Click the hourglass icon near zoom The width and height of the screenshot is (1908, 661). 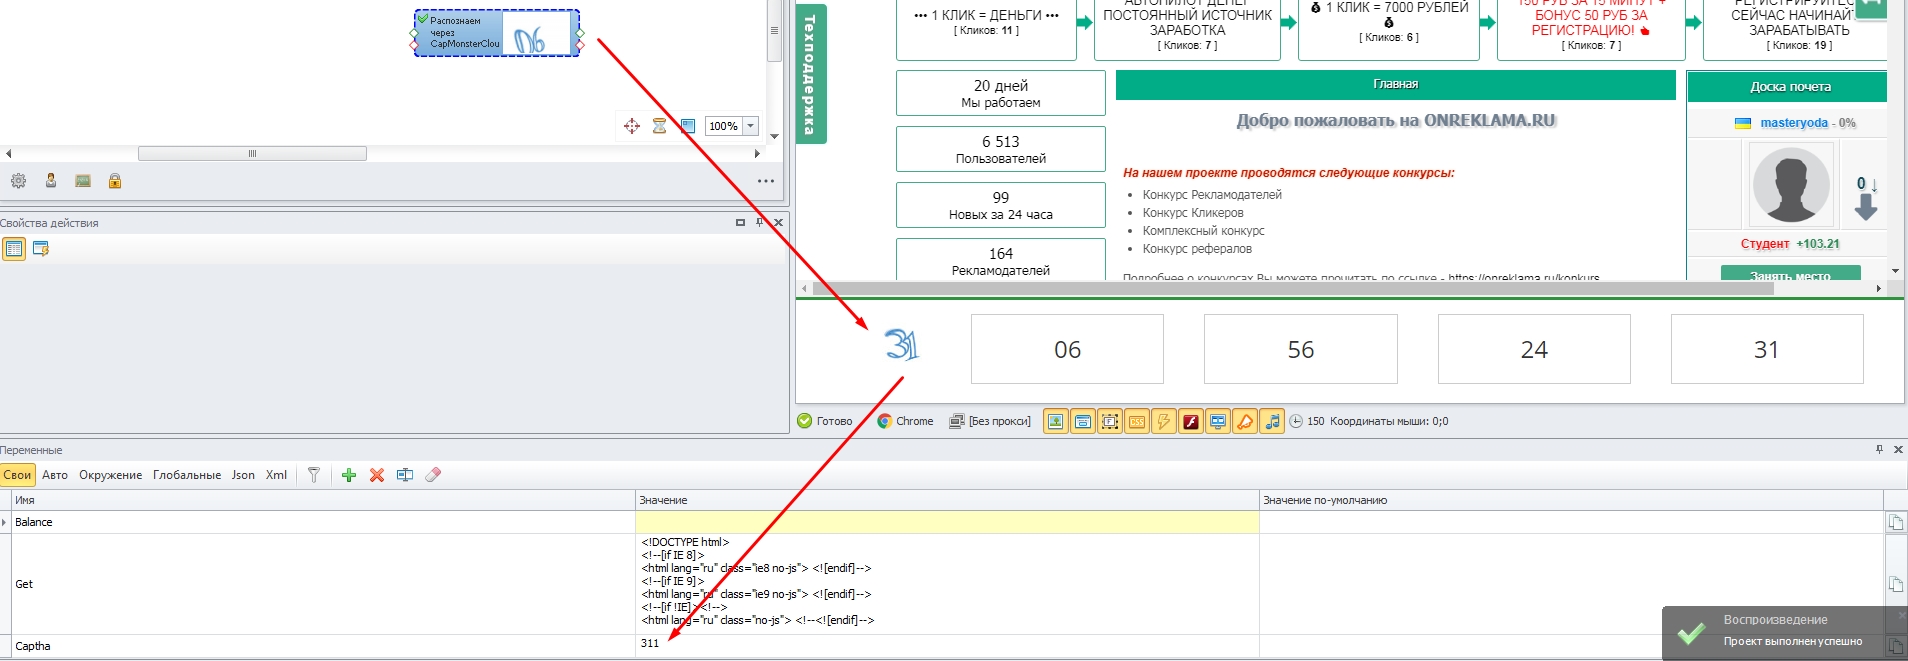659,126
